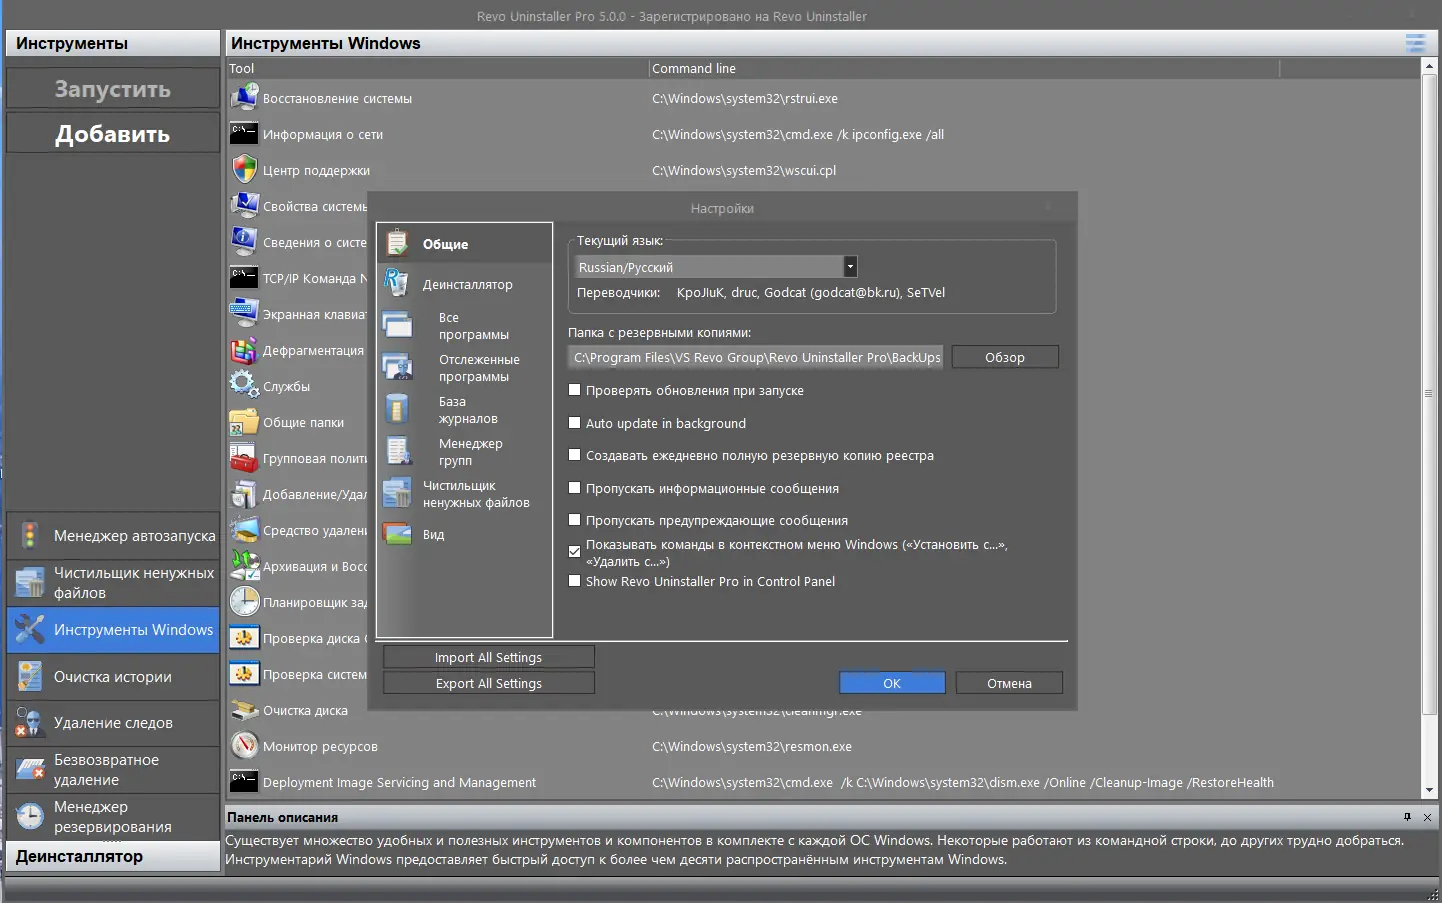Click the Архивация и Восстановление icon
The image size is (1442, 903).
tap(244, 566)
